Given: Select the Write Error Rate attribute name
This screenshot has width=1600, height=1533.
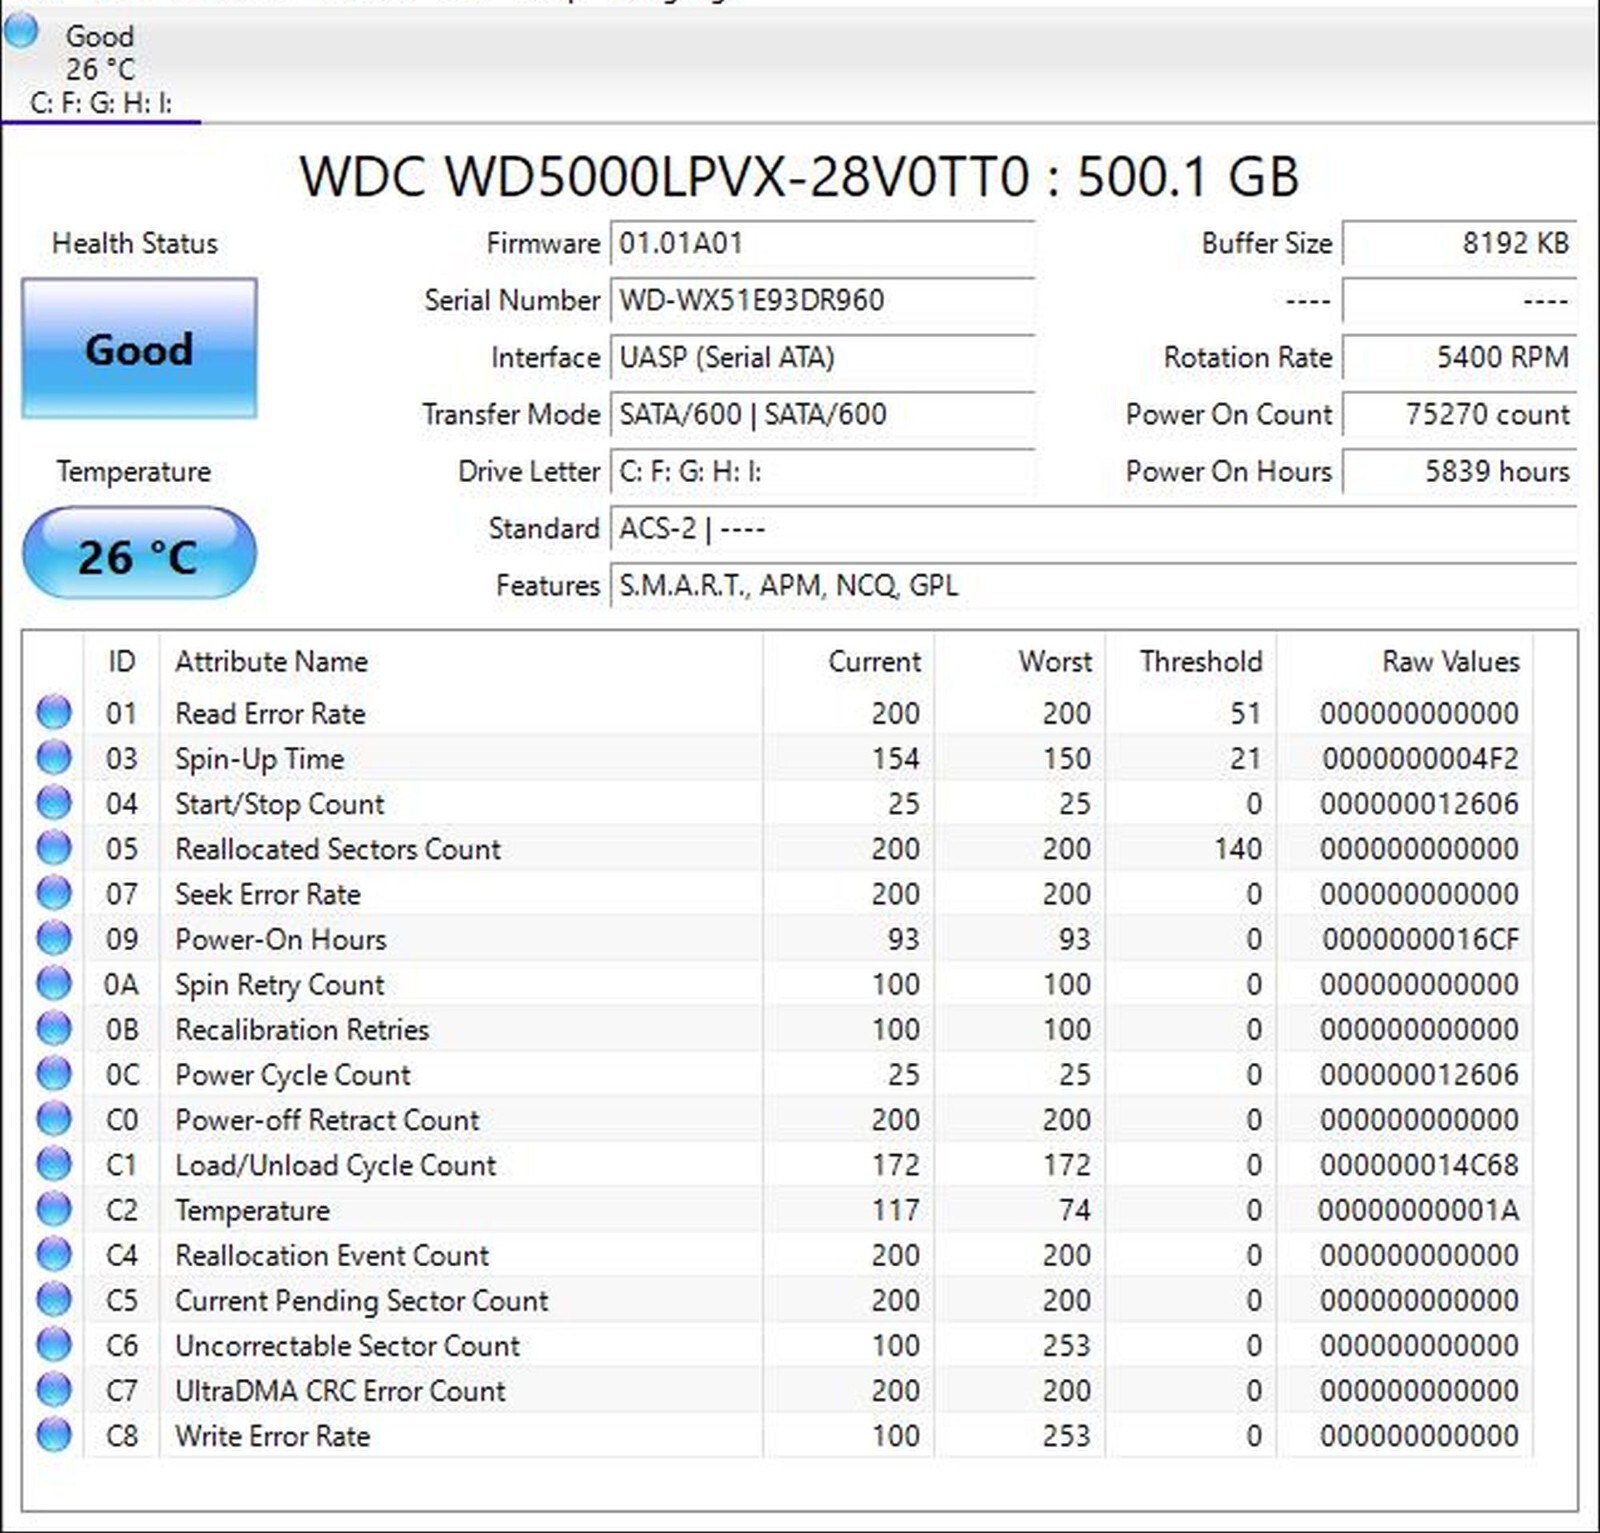Looking at the screenshot, I should [x=272, y=1436].
